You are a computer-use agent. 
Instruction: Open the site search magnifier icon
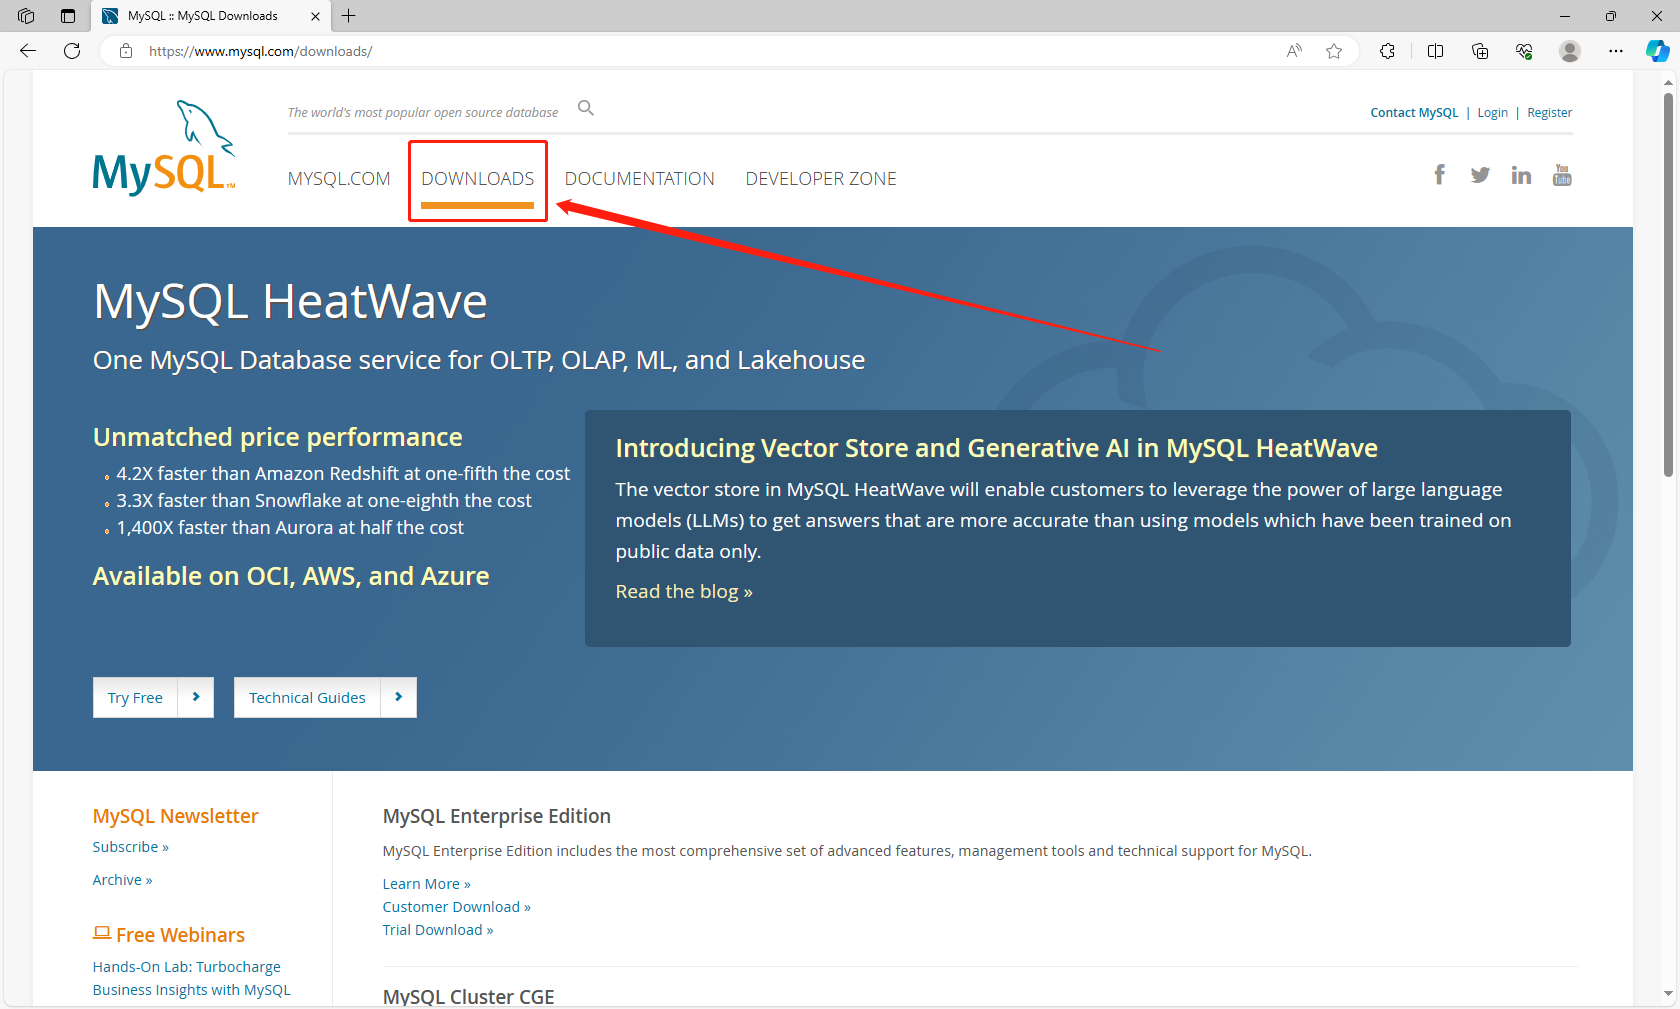586,108
